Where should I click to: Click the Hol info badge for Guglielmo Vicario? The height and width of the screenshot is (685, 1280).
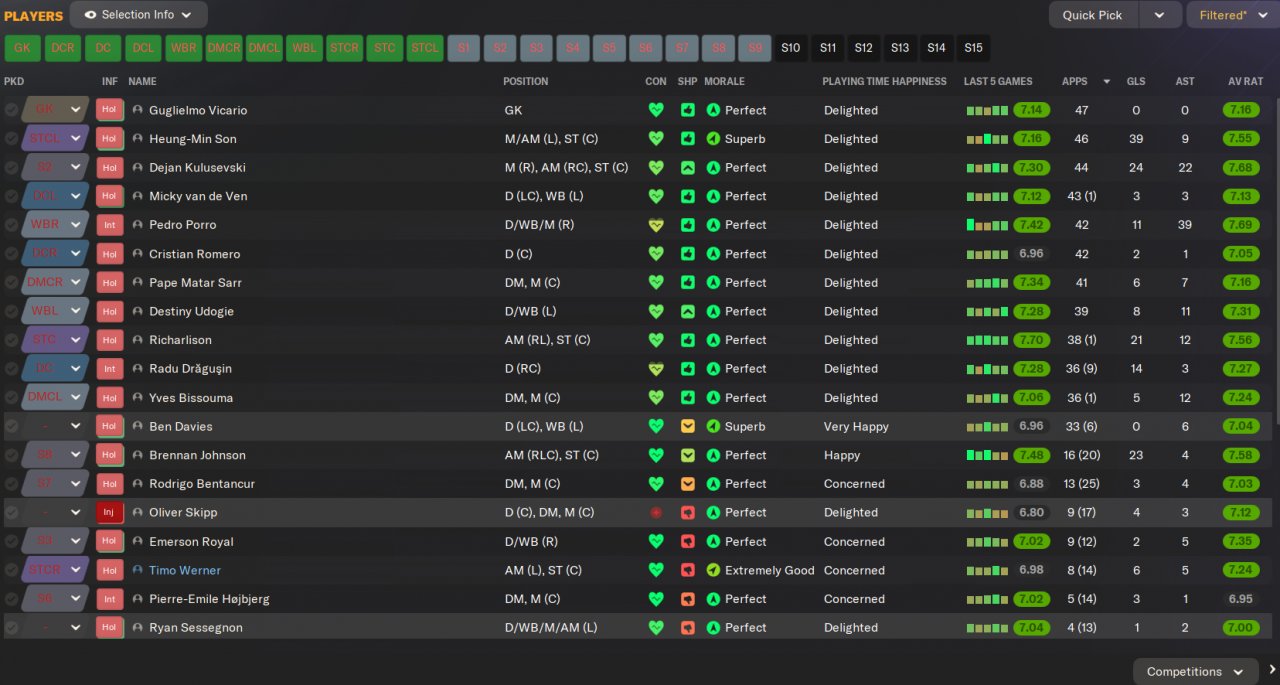tap(109, 110)
